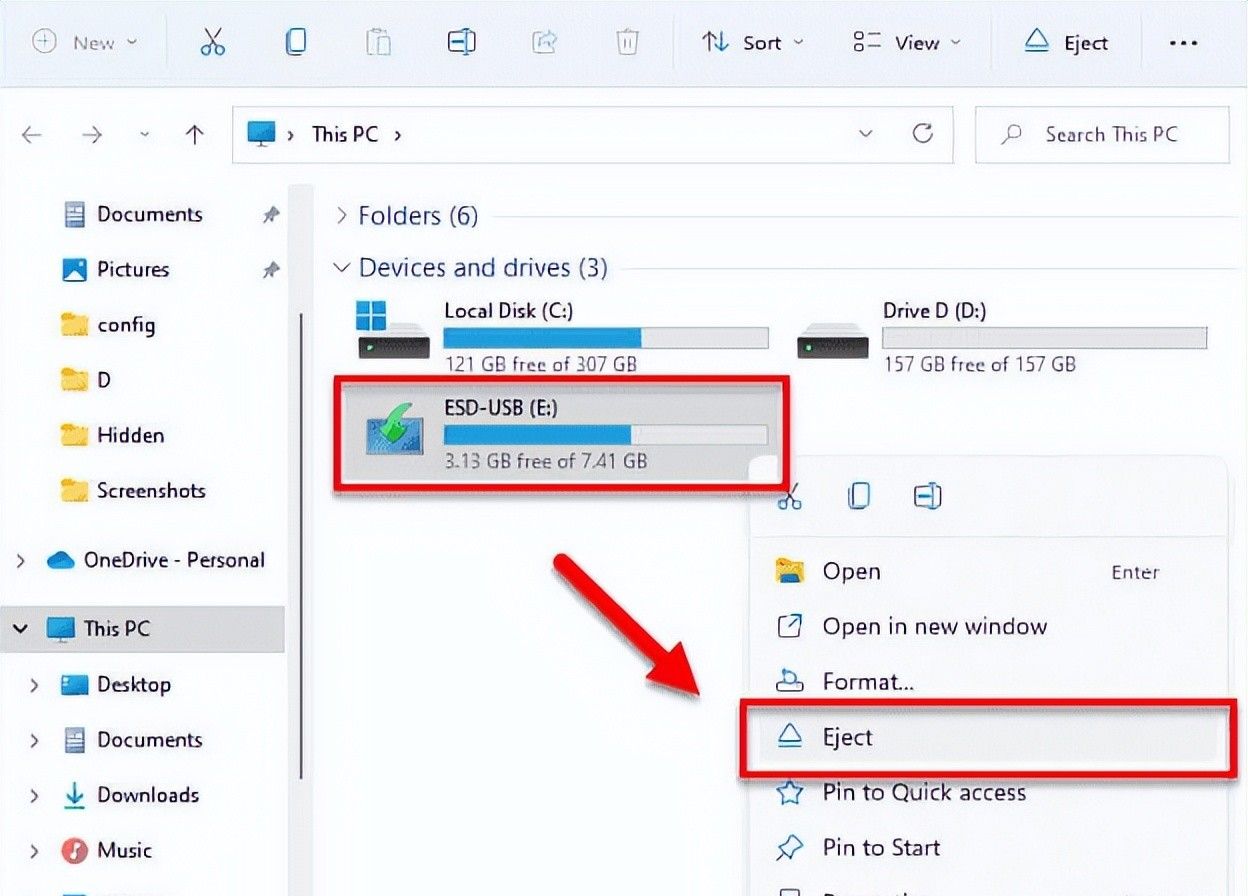Click the Paste icon in top toolbar
This screenshot has width=1248, height=896.
click(378, 42)
